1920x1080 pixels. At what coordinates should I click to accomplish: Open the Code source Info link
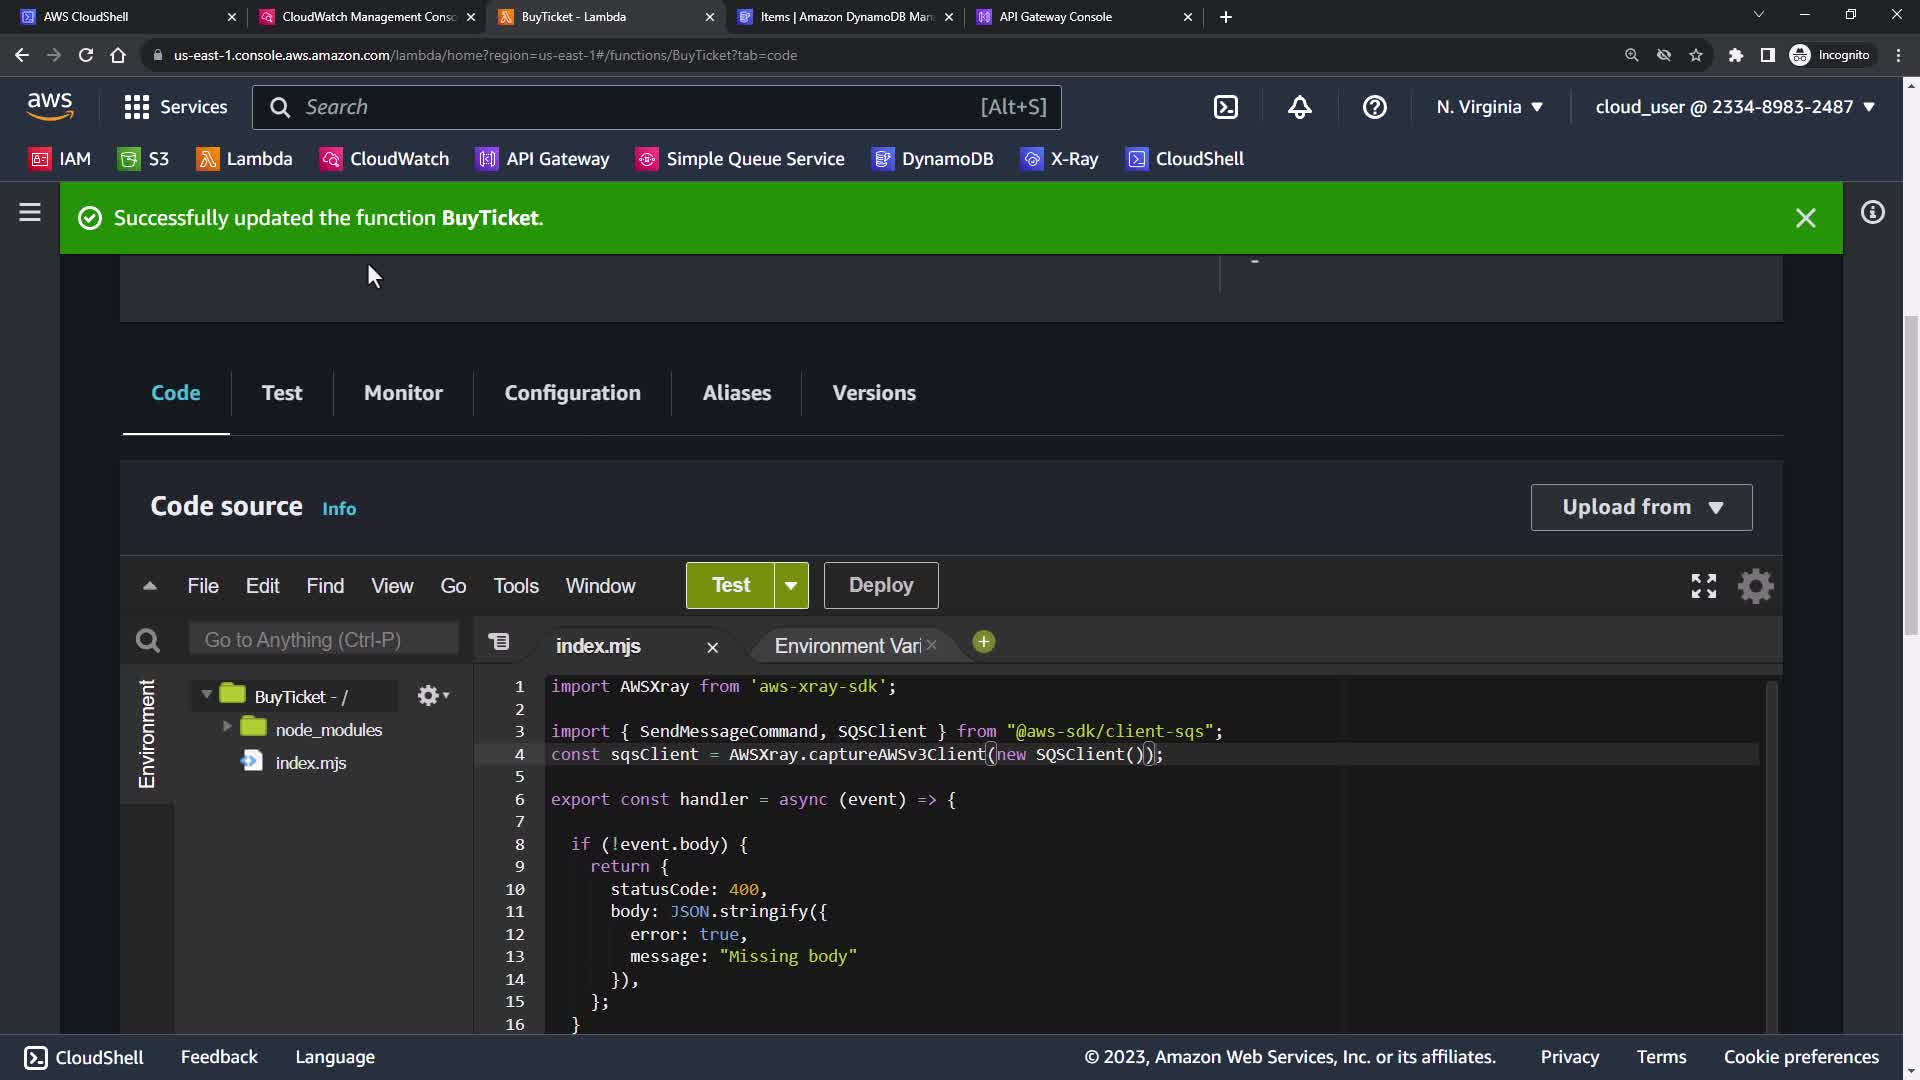339,509
